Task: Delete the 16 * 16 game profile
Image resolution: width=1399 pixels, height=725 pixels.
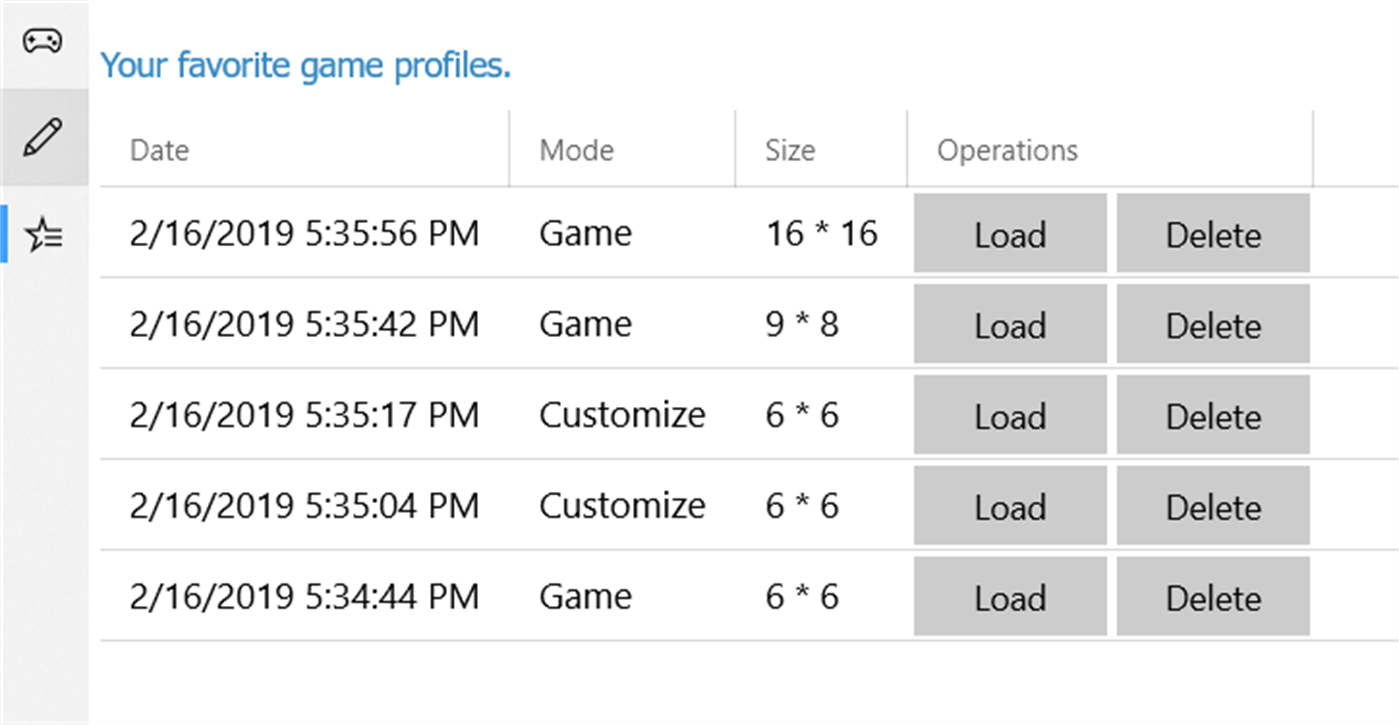Action: pos(1213,234)
